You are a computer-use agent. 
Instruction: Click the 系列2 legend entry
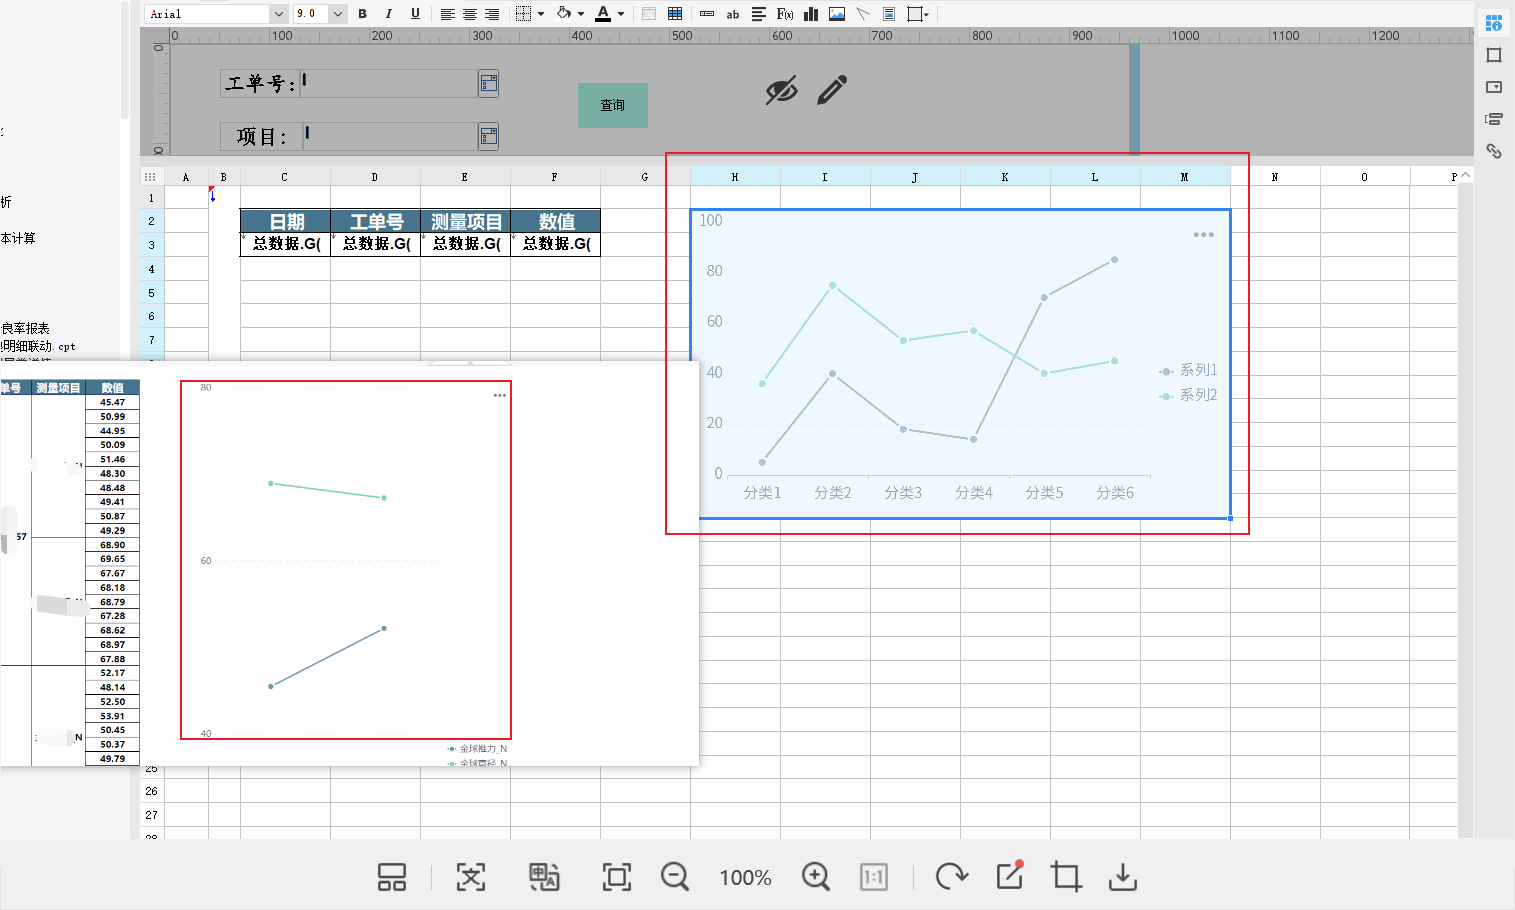pyautogui.click(x=1188, y=395)
